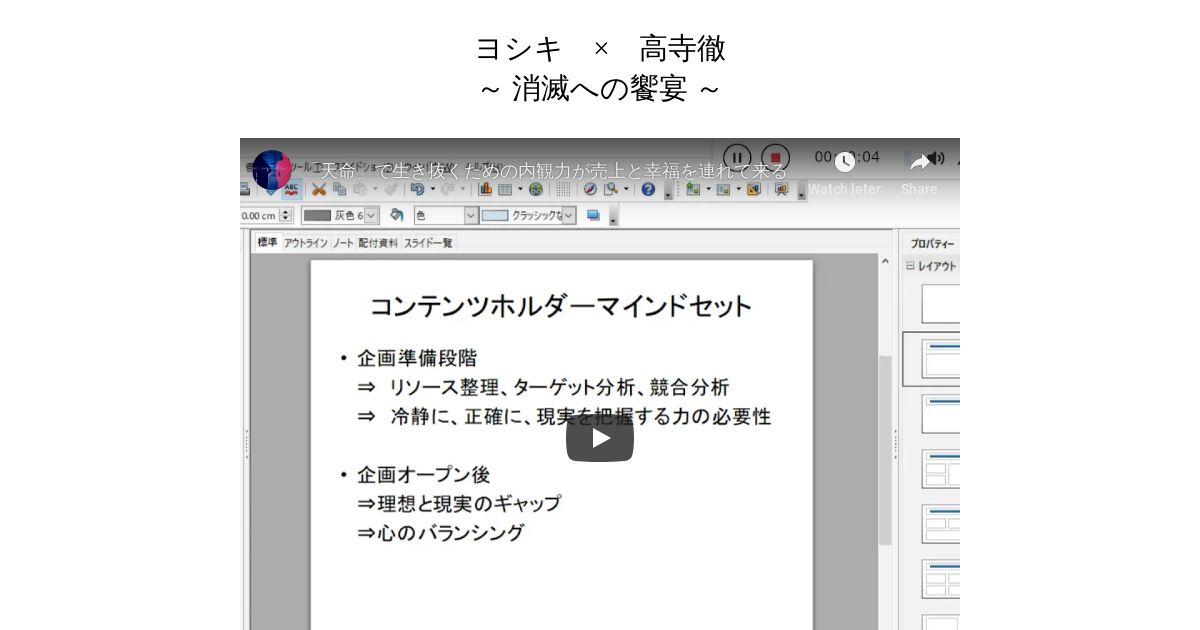Toggle the display grid icon
Viewport: 1200px width, 630px height.
[563, 189]
